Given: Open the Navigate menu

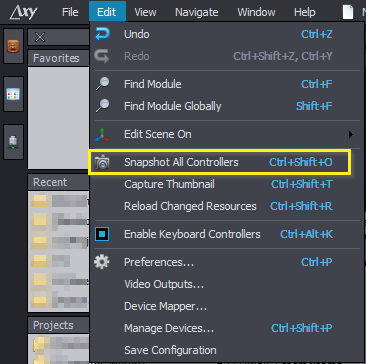Looking at the screenshot, I should (197, 12).
